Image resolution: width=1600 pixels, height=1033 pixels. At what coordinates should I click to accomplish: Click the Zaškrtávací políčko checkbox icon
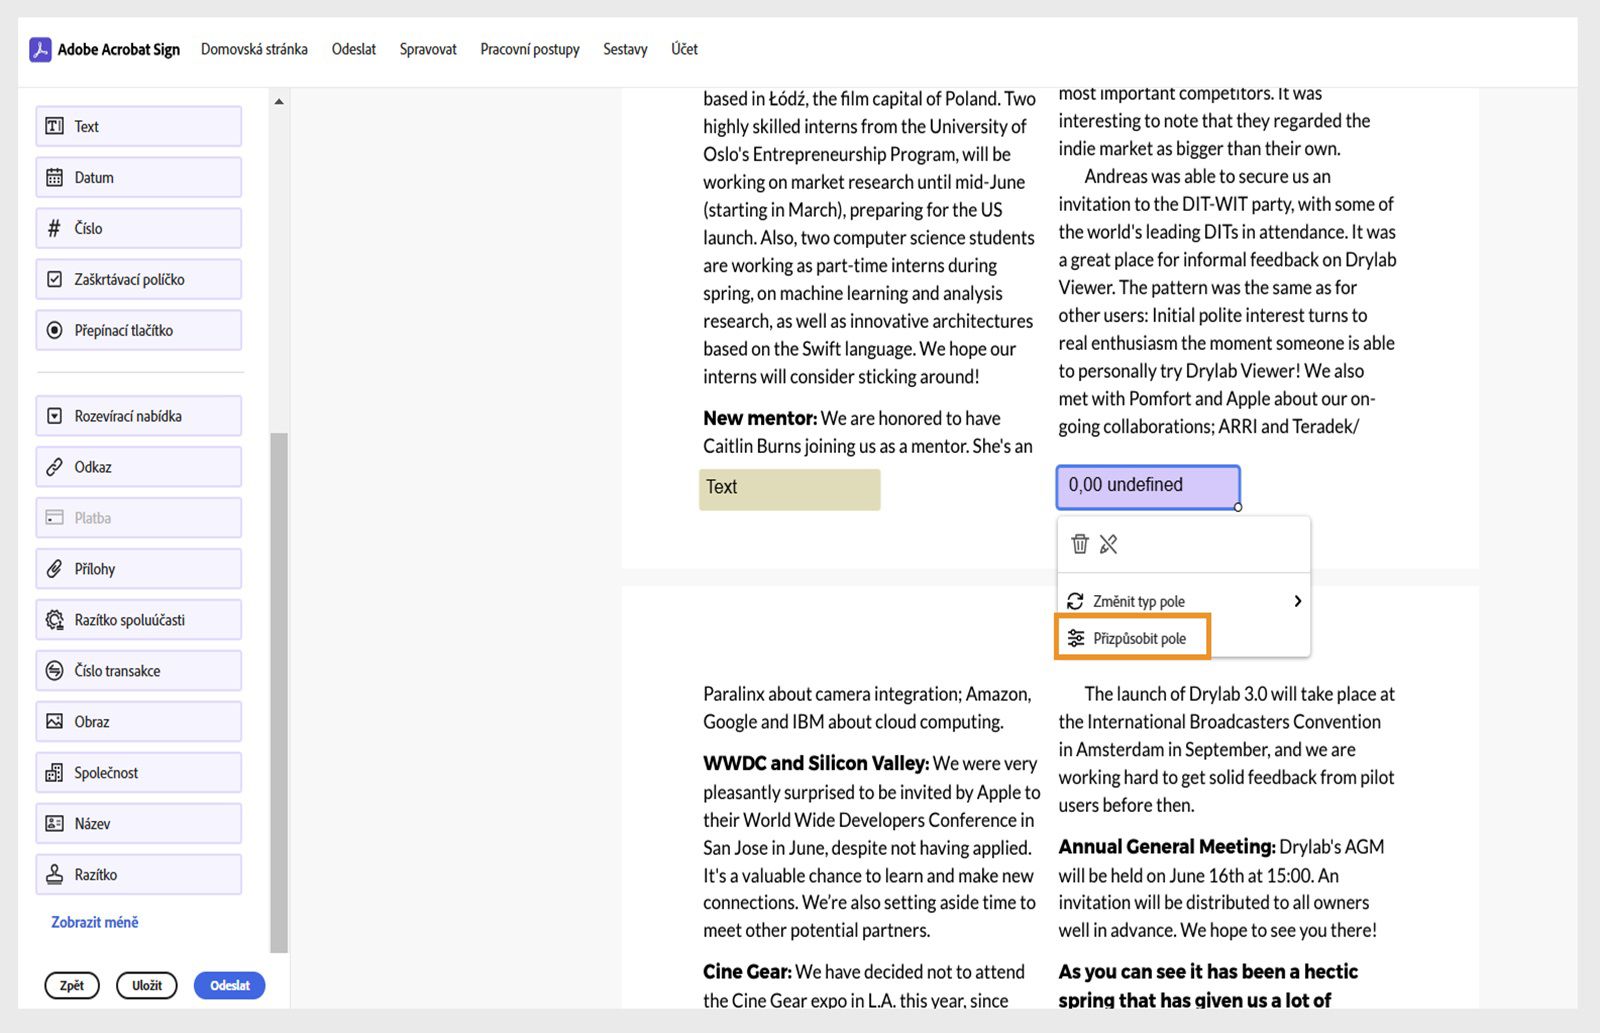tap(55, 279)
